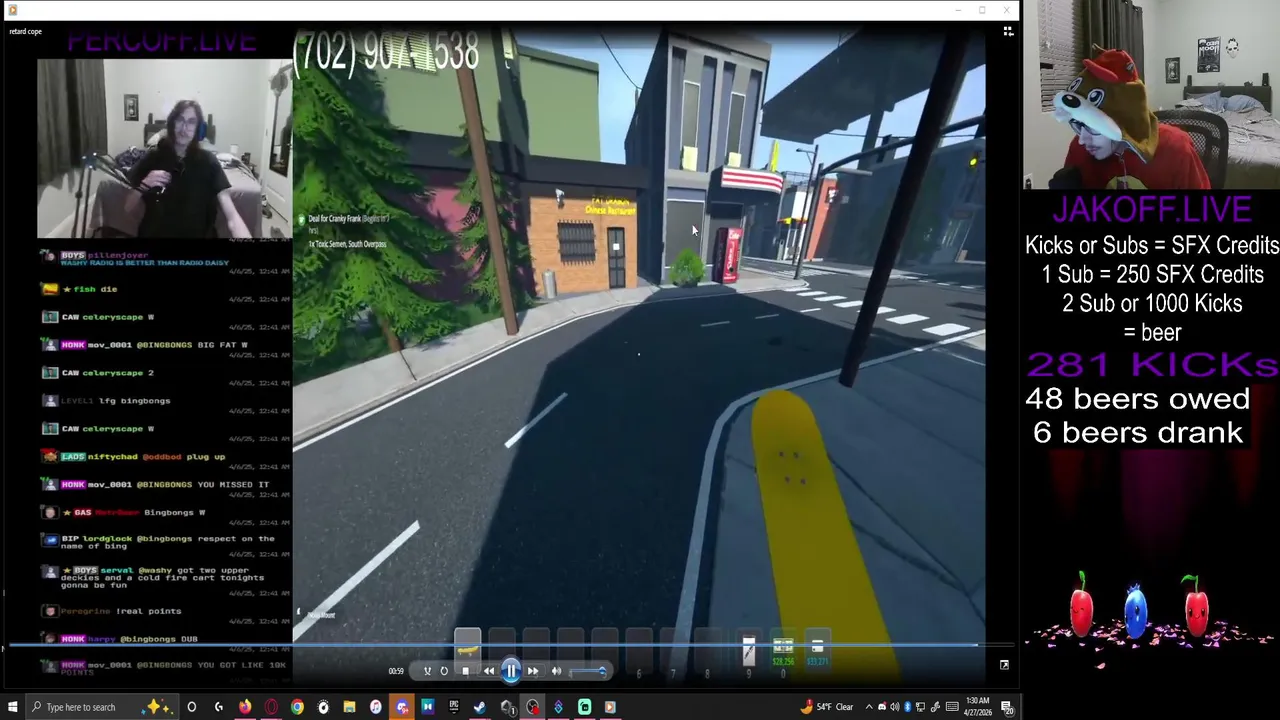Click chat message 'YOU MISSED IT'

point(232,485)
